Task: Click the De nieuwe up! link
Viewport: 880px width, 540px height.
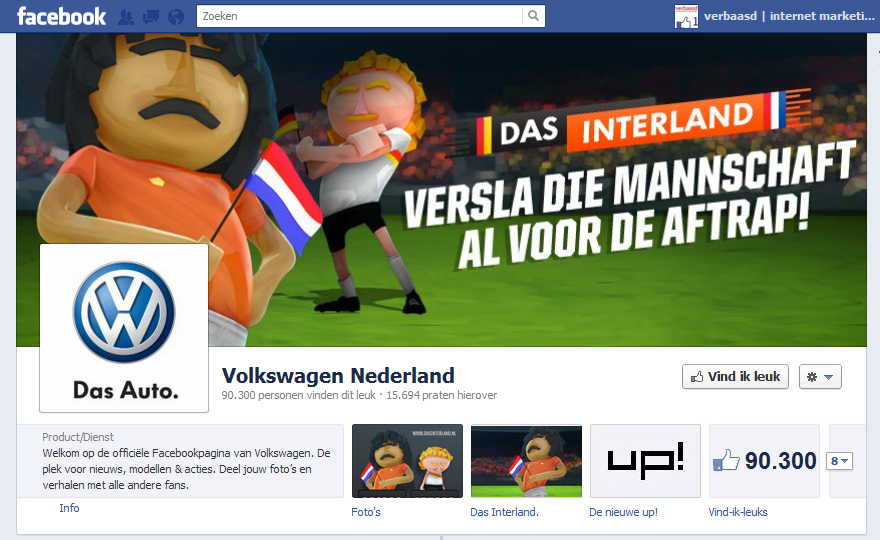Action: (623, 512)
